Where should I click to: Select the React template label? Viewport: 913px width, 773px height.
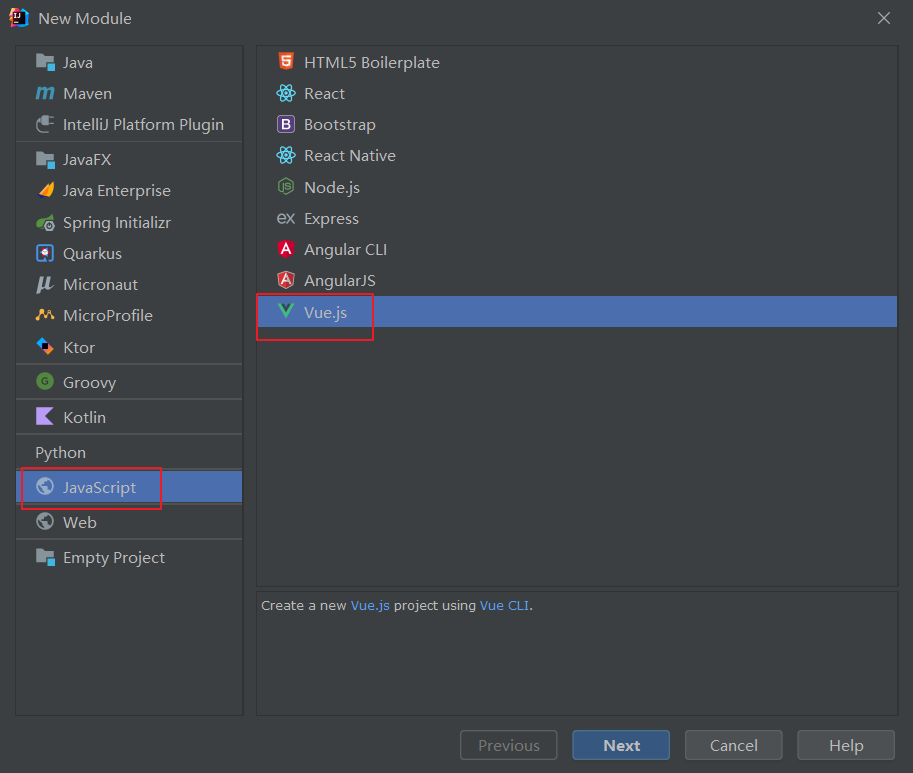pyautogui.click(x=324, y=93)
